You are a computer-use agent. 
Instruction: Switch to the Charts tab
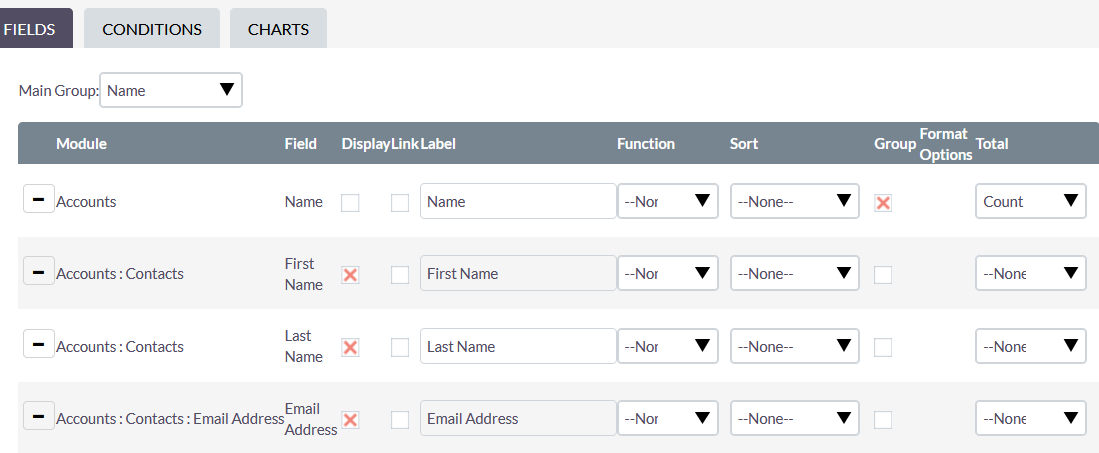tap(278, 29)
